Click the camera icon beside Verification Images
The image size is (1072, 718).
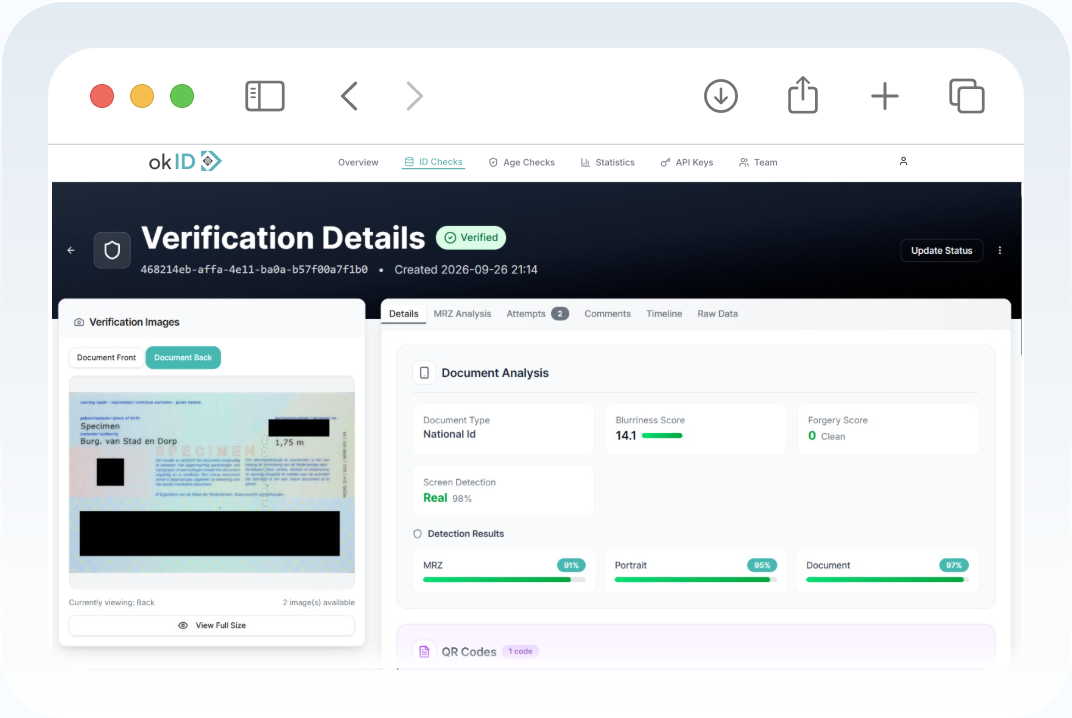(x=79, y=322)
